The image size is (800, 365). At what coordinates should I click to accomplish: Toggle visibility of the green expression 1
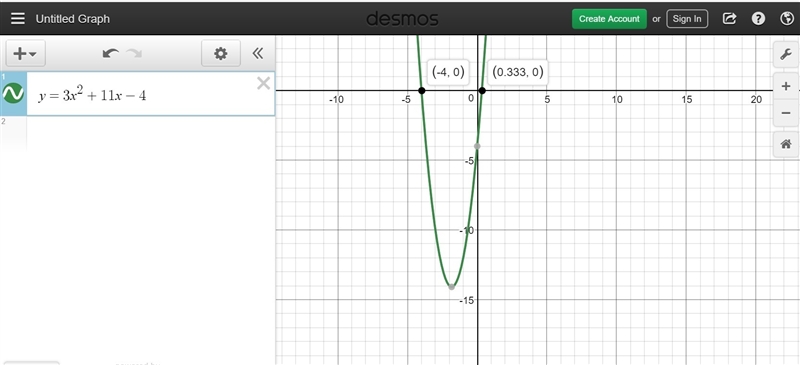[x=13, y=94]
